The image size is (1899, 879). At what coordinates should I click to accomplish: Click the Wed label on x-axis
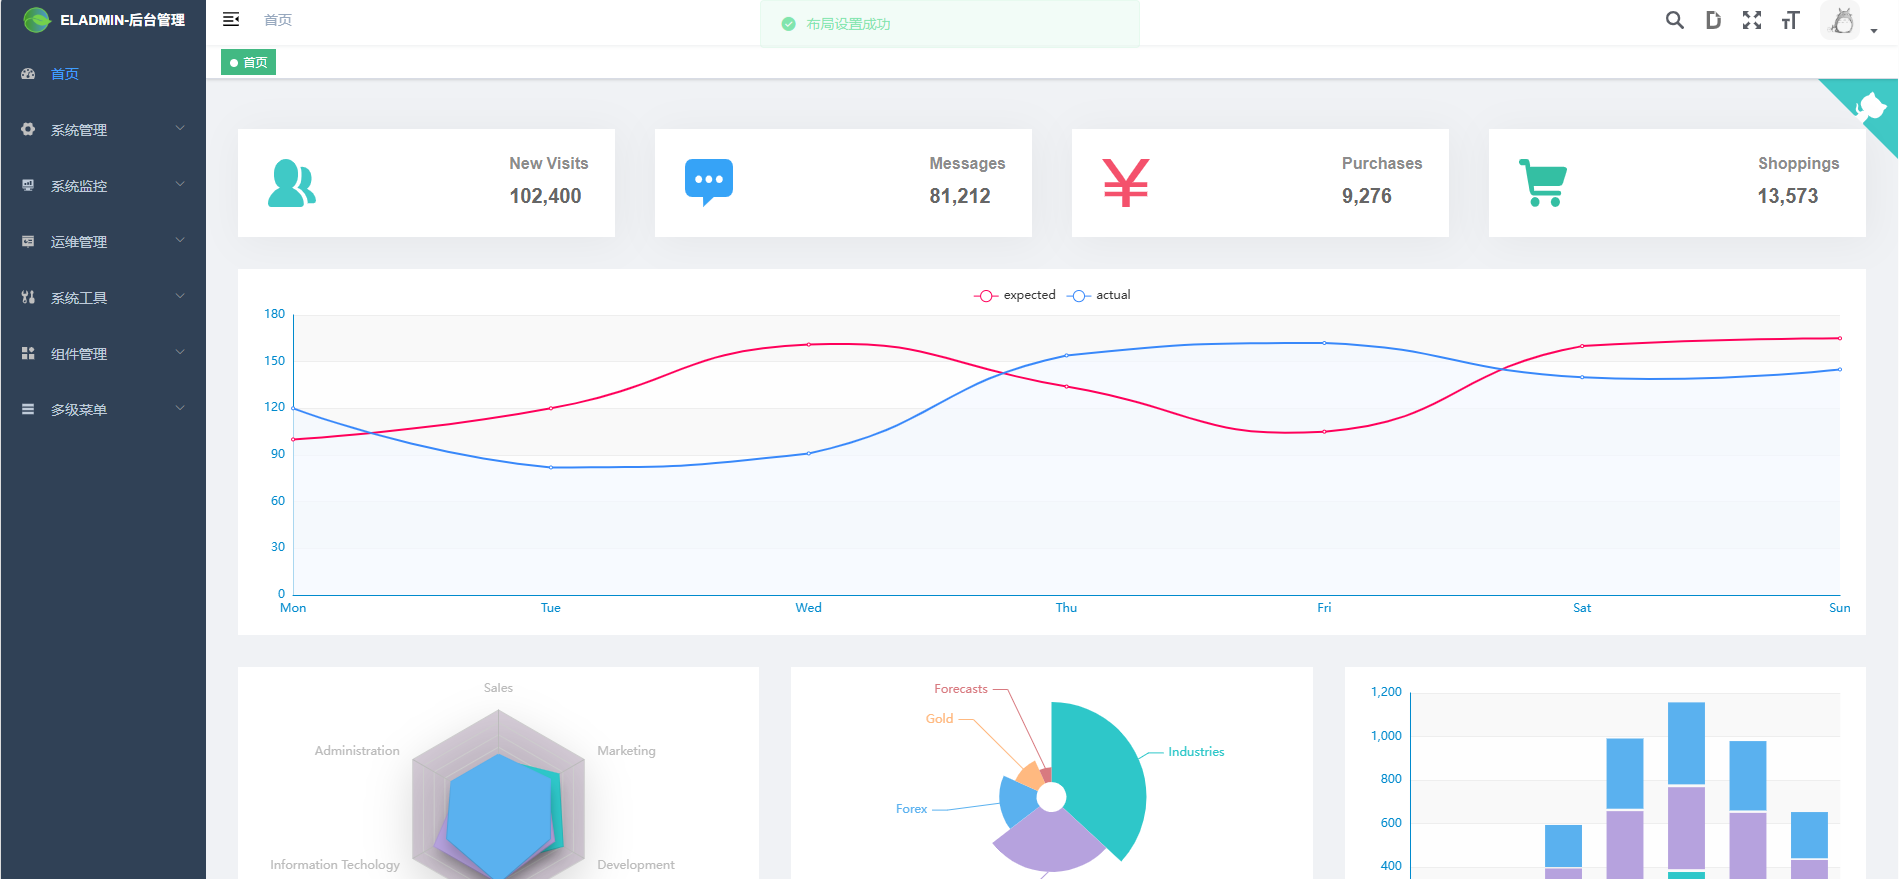pyautogui.click(x=809, y=608)
